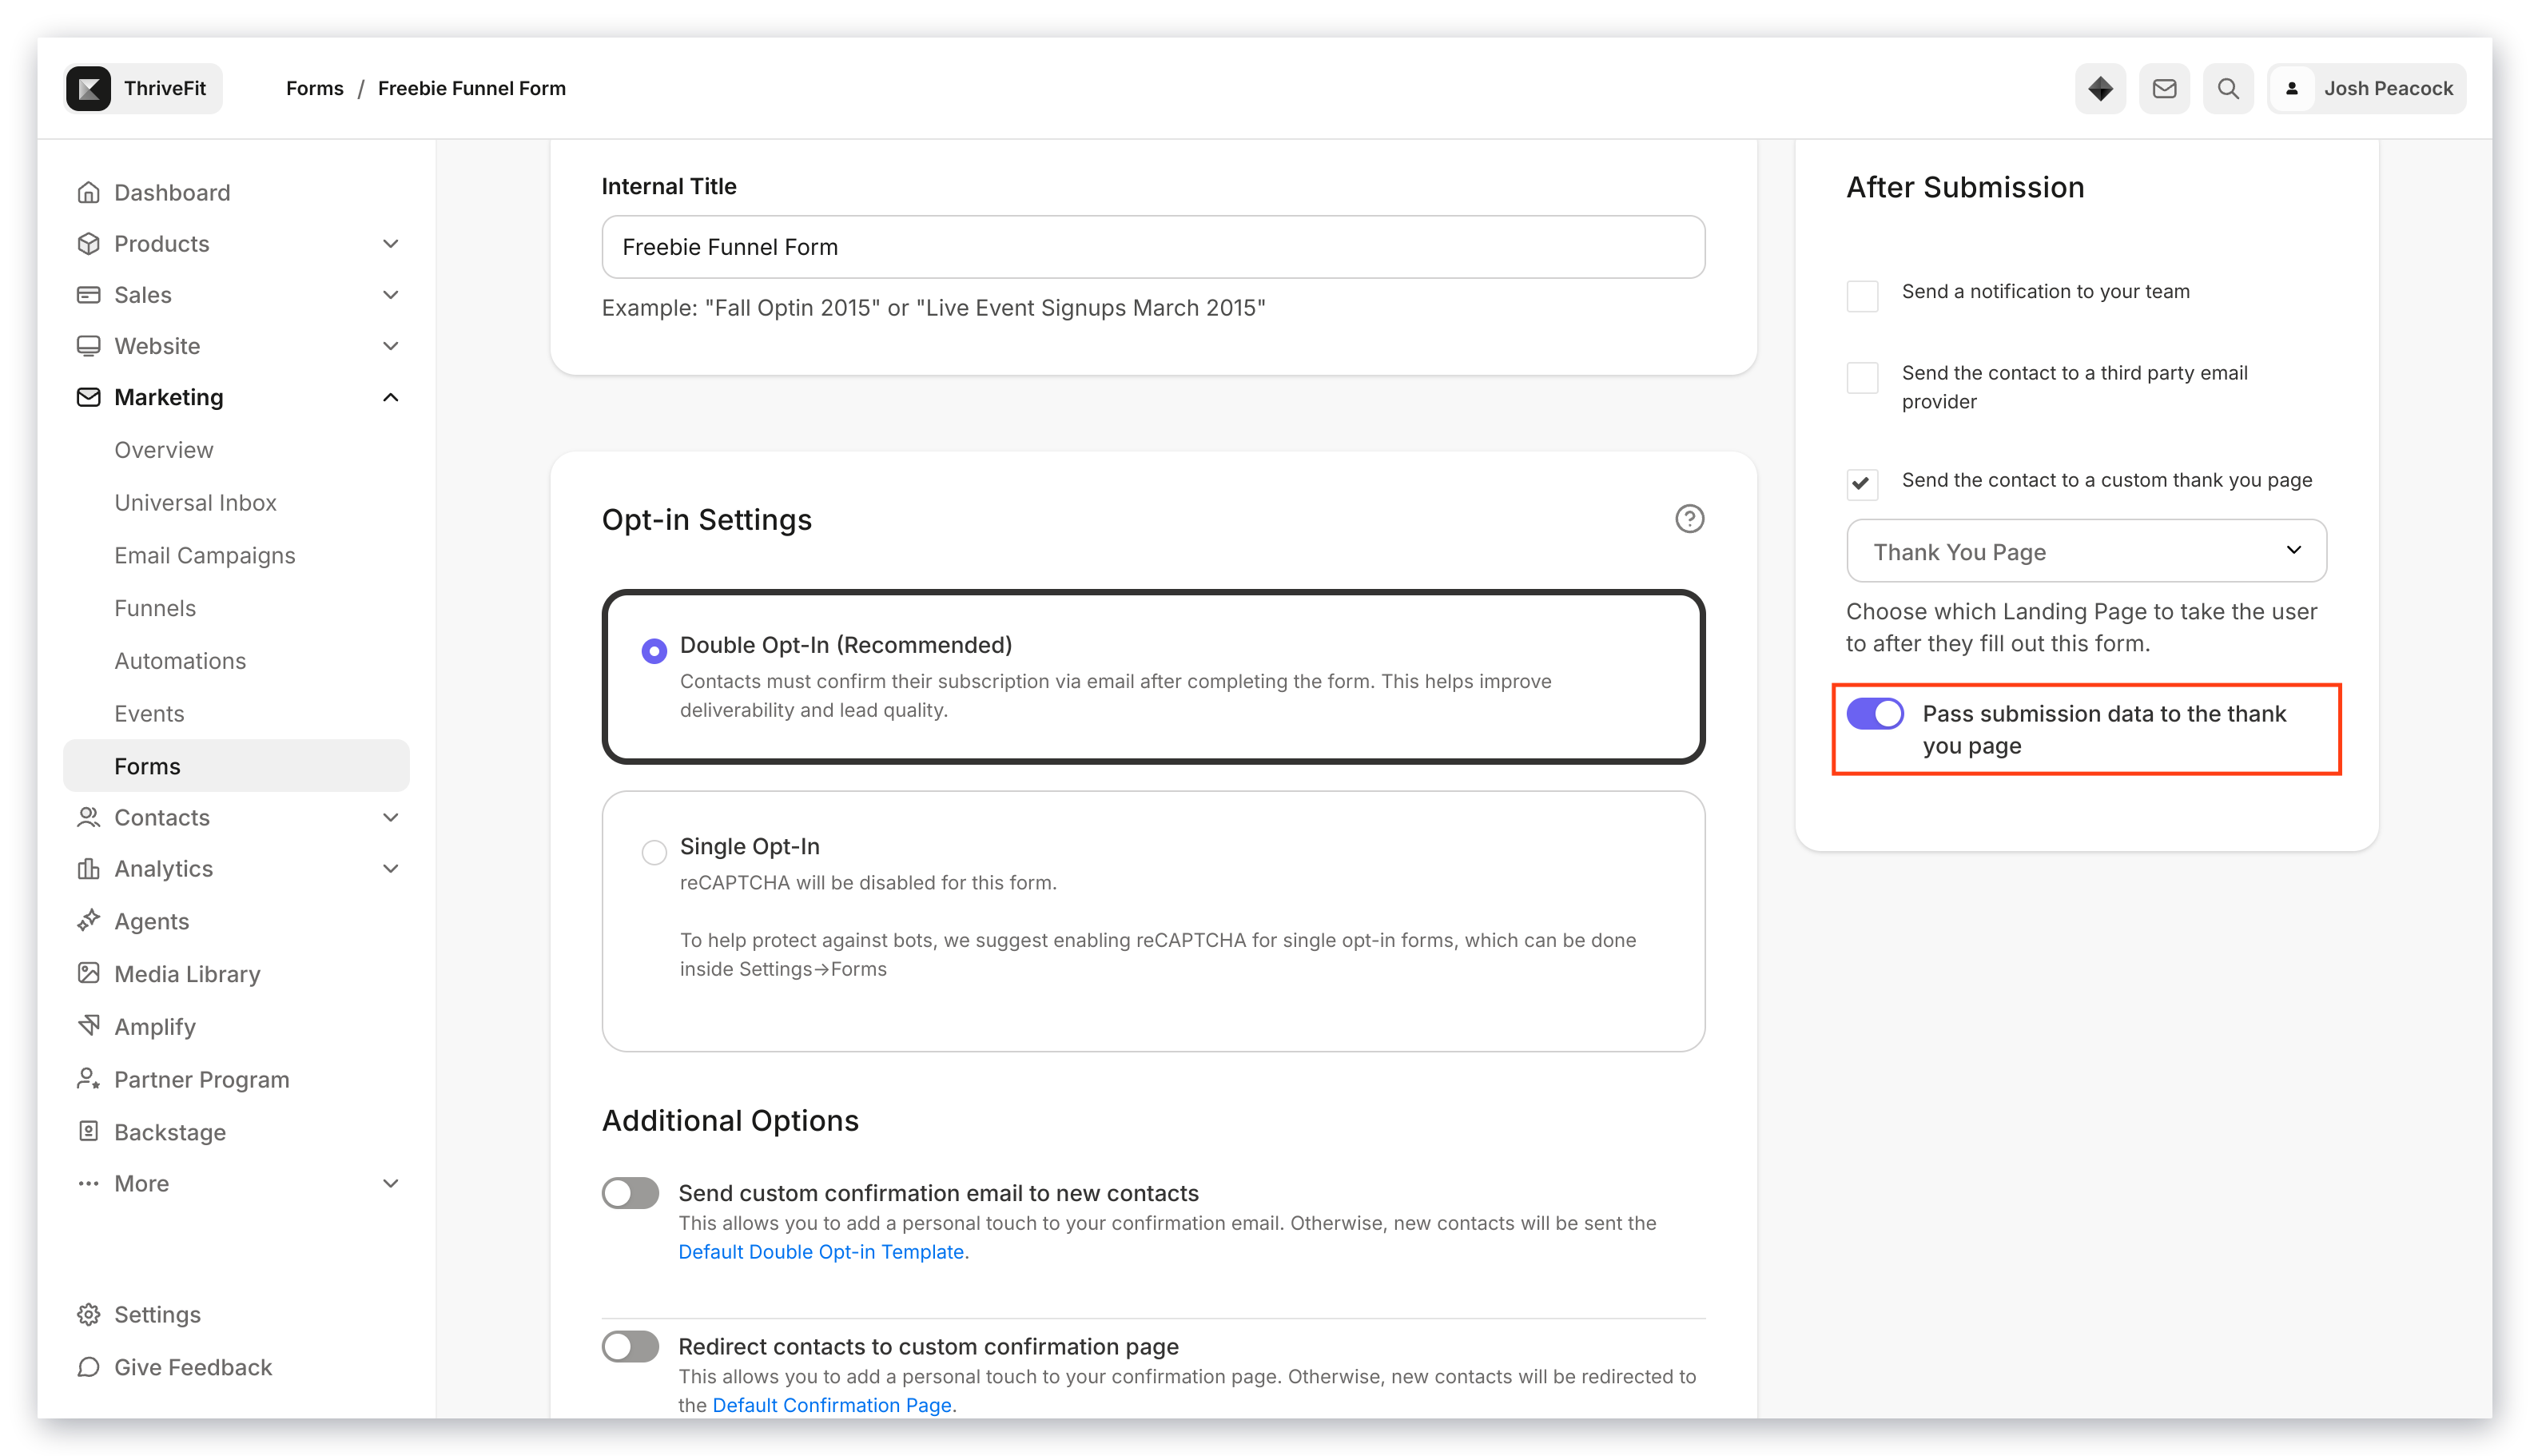Click the Agents sparkle icon

pos(88,920)
